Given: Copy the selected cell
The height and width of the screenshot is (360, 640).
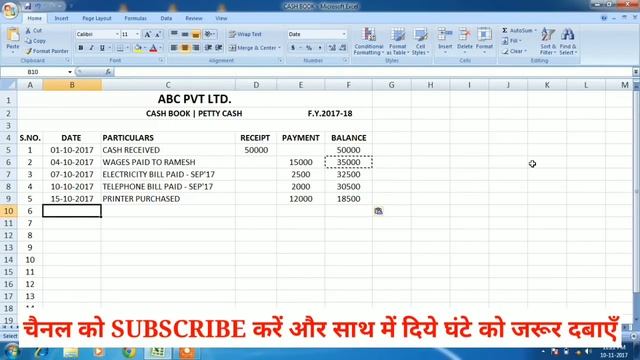Looking at the screenshot, I should pos(36,41).
